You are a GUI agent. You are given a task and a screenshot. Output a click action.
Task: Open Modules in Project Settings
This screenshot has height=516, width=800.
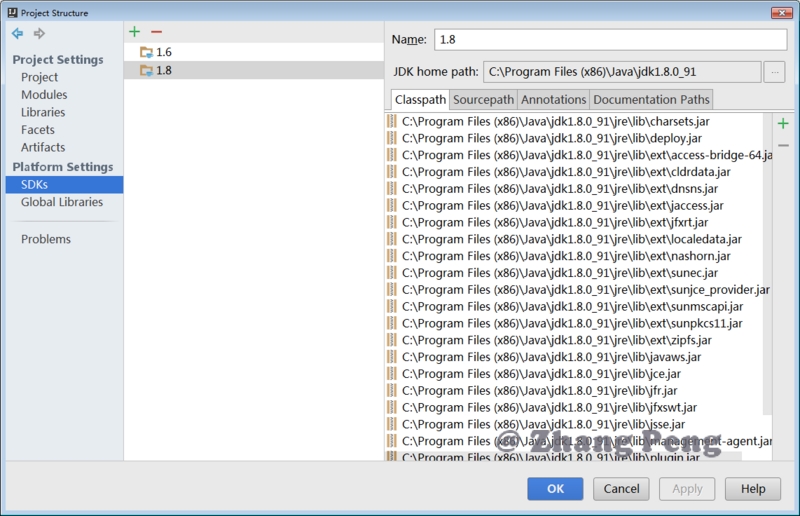[x=44, y=95]
